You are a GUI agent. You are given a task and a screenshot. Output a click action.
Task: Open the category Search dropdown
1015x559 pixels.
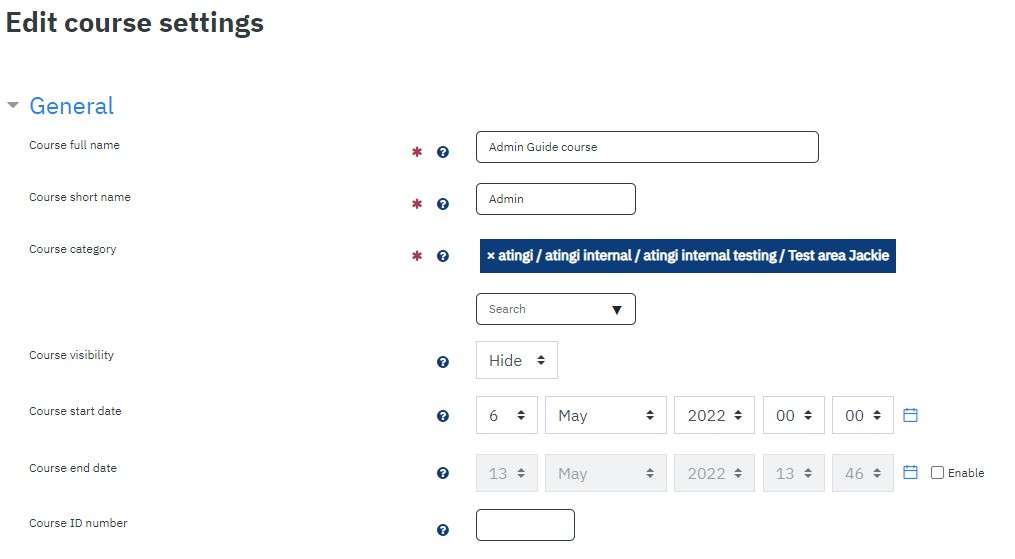click(x=555, y=309)
